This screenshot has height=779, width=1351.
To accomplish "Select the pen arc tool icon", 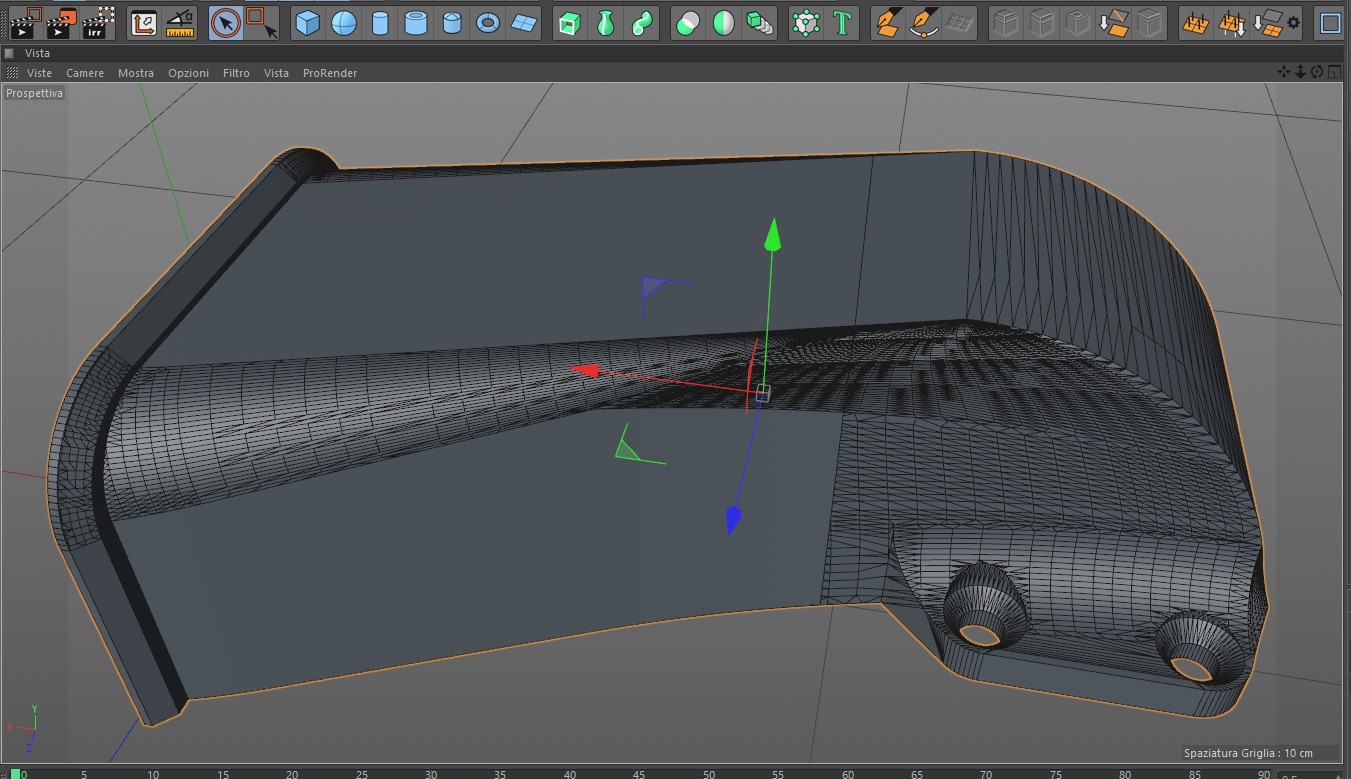I will tap(924, 23).
